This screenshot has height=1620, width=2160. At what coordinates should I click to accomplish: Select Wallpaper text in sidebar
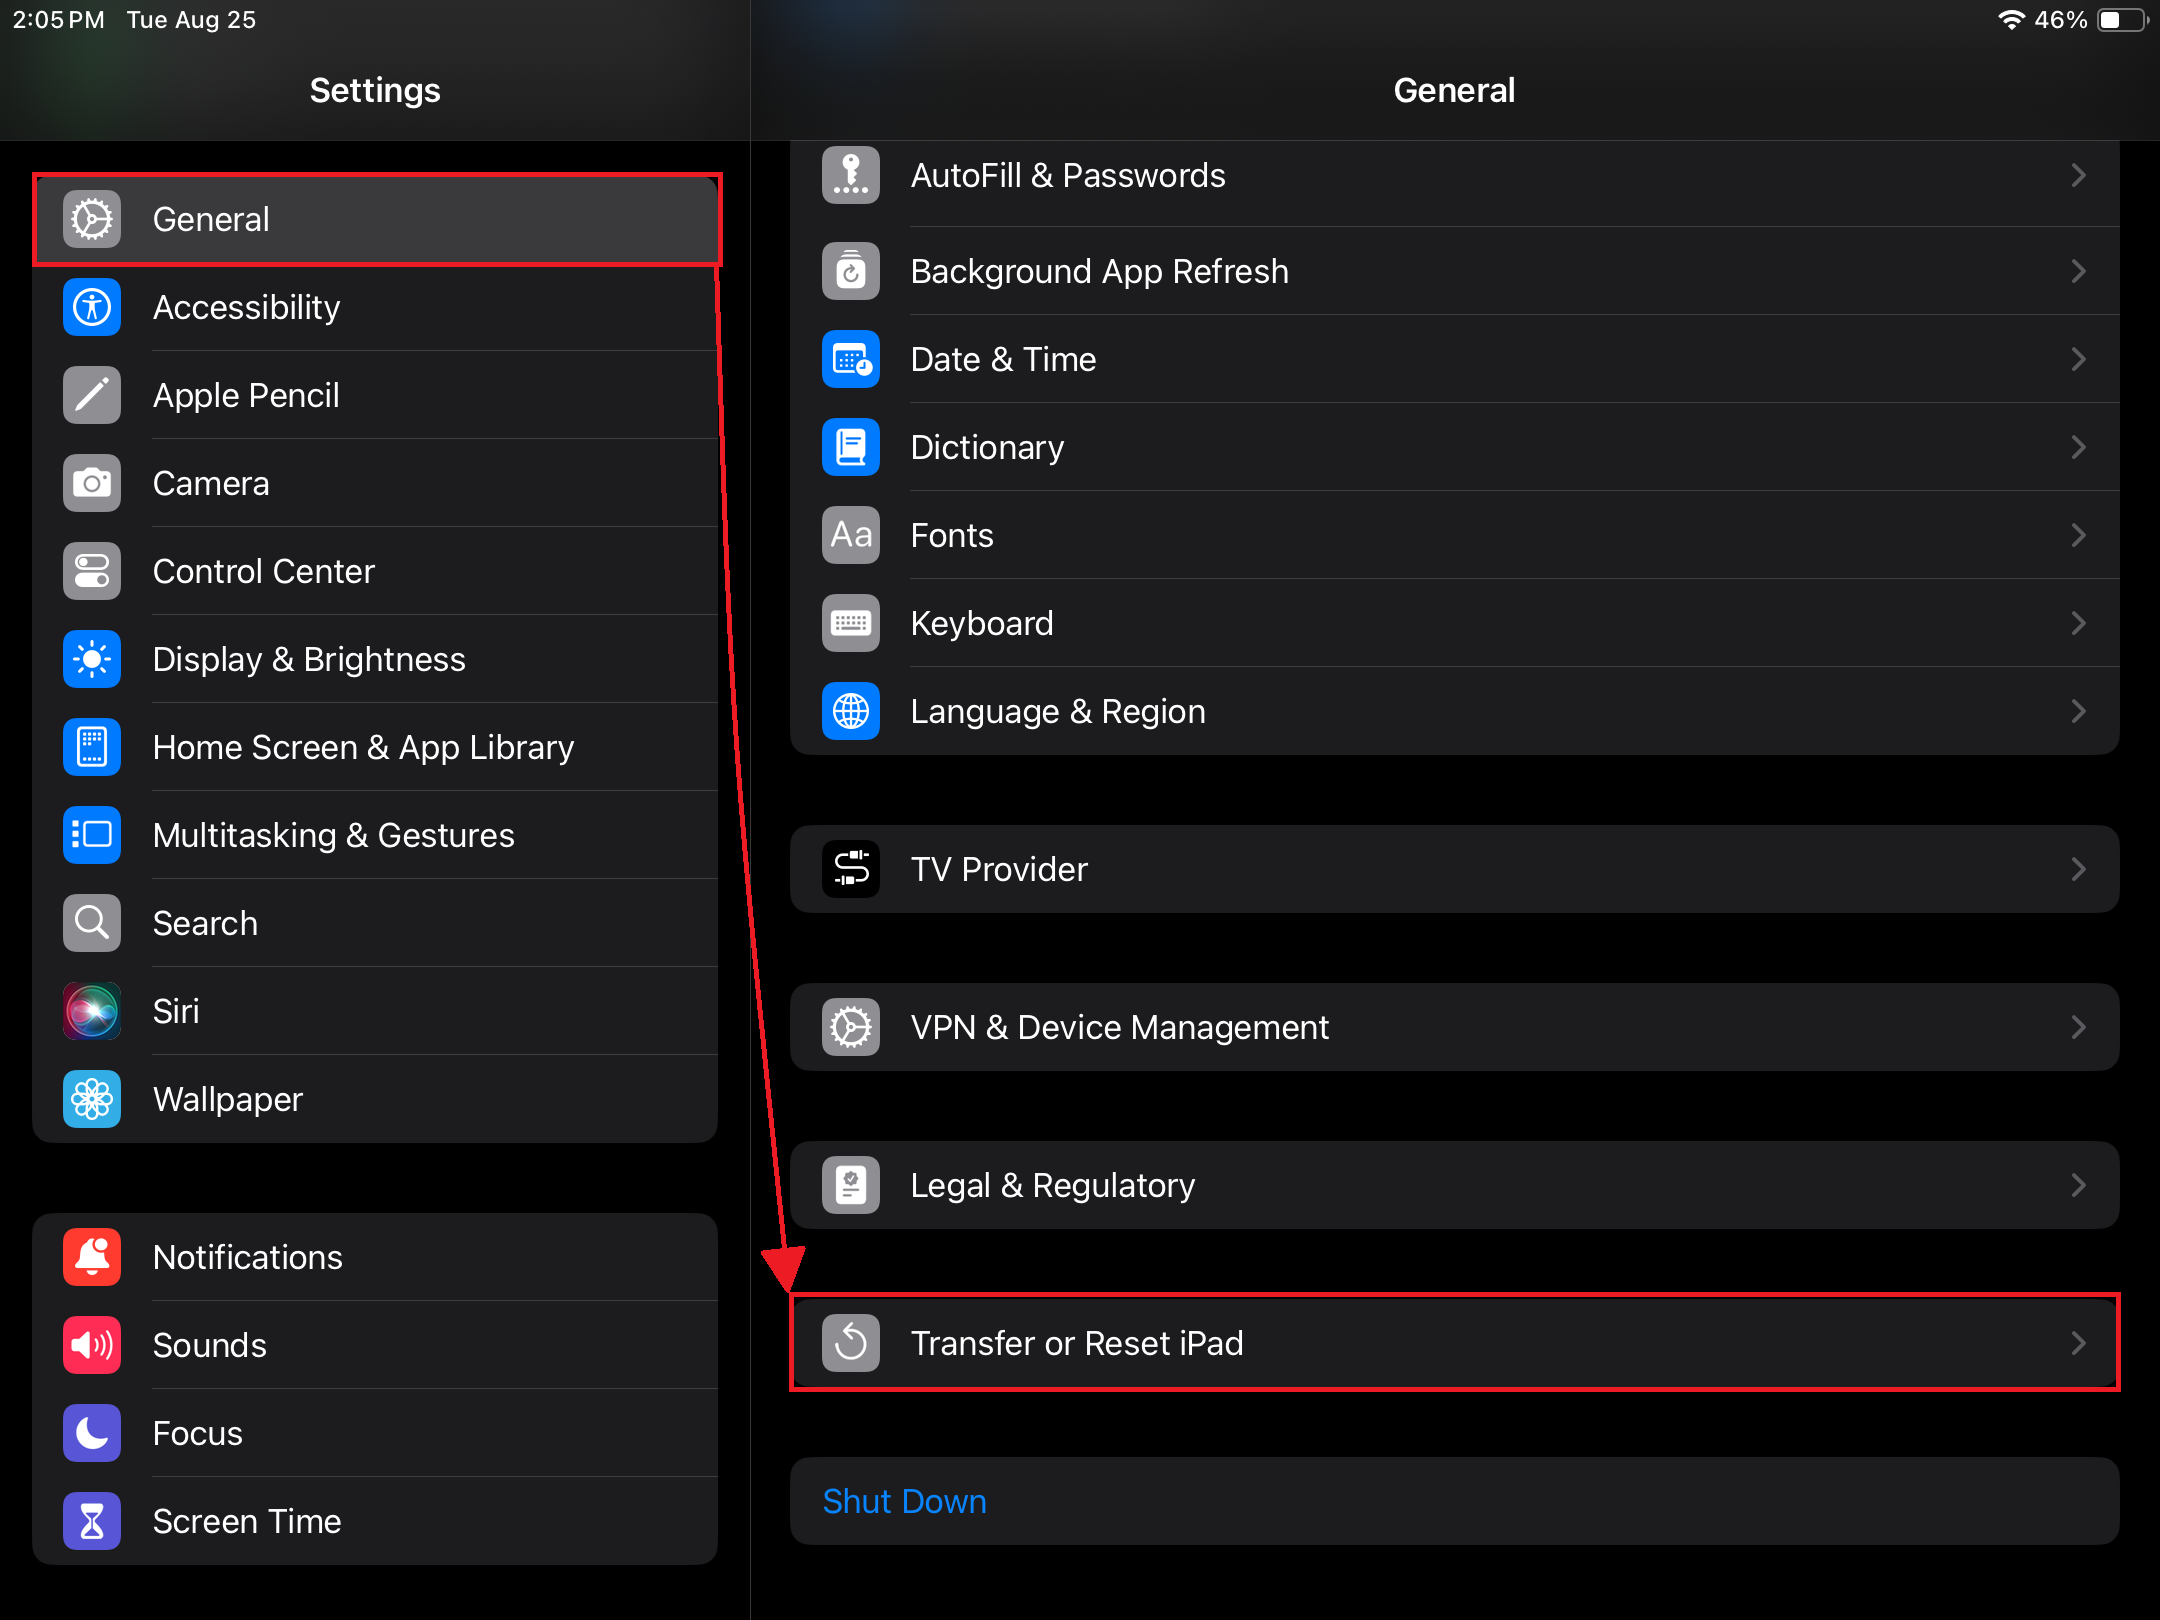click(228, 1100)
